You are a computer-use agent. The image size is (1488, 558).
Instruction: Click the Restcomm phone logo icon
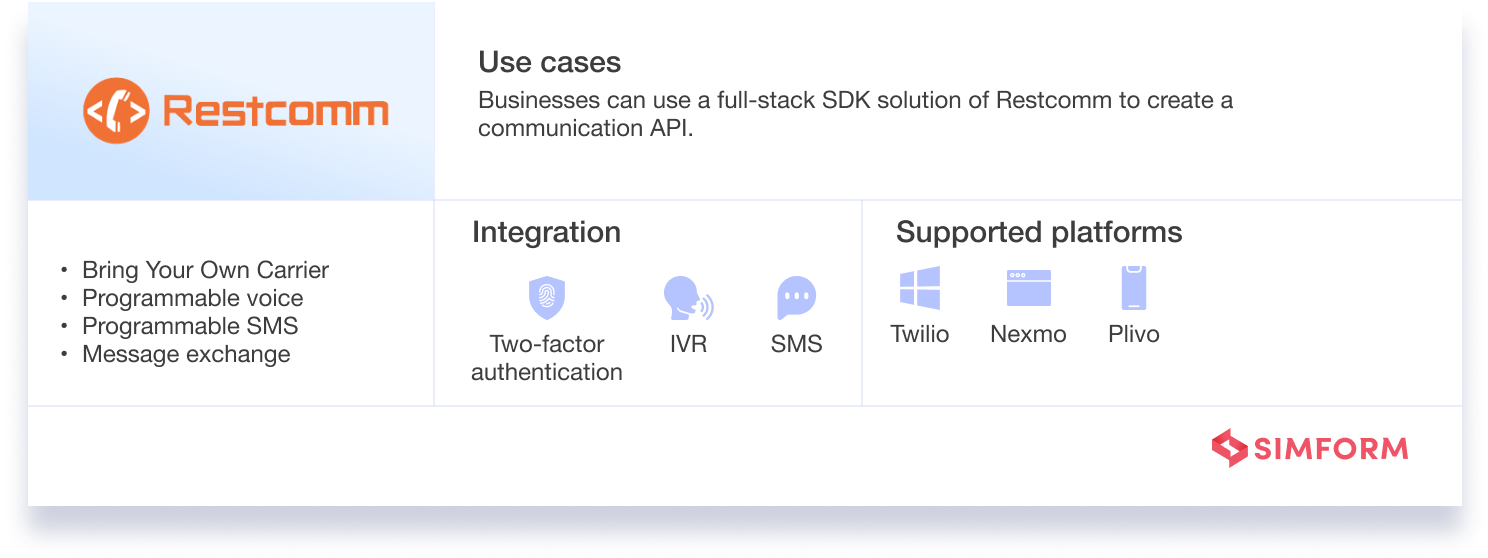point(116,111)
